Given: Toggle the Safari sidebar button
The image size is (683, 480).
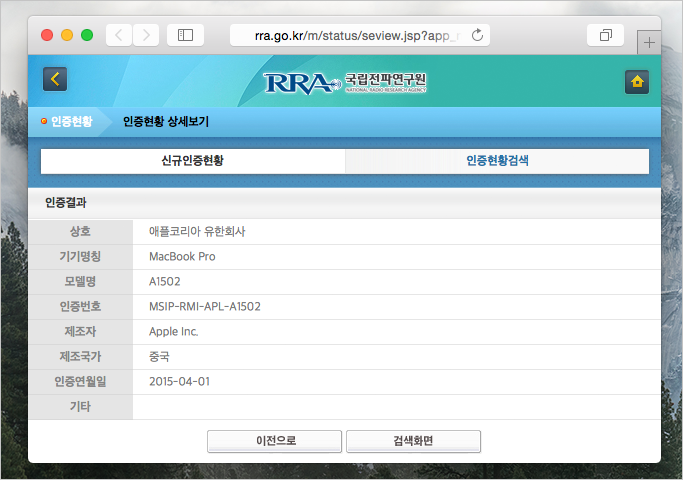Looking at the screenshot, I should click(186, 35).
